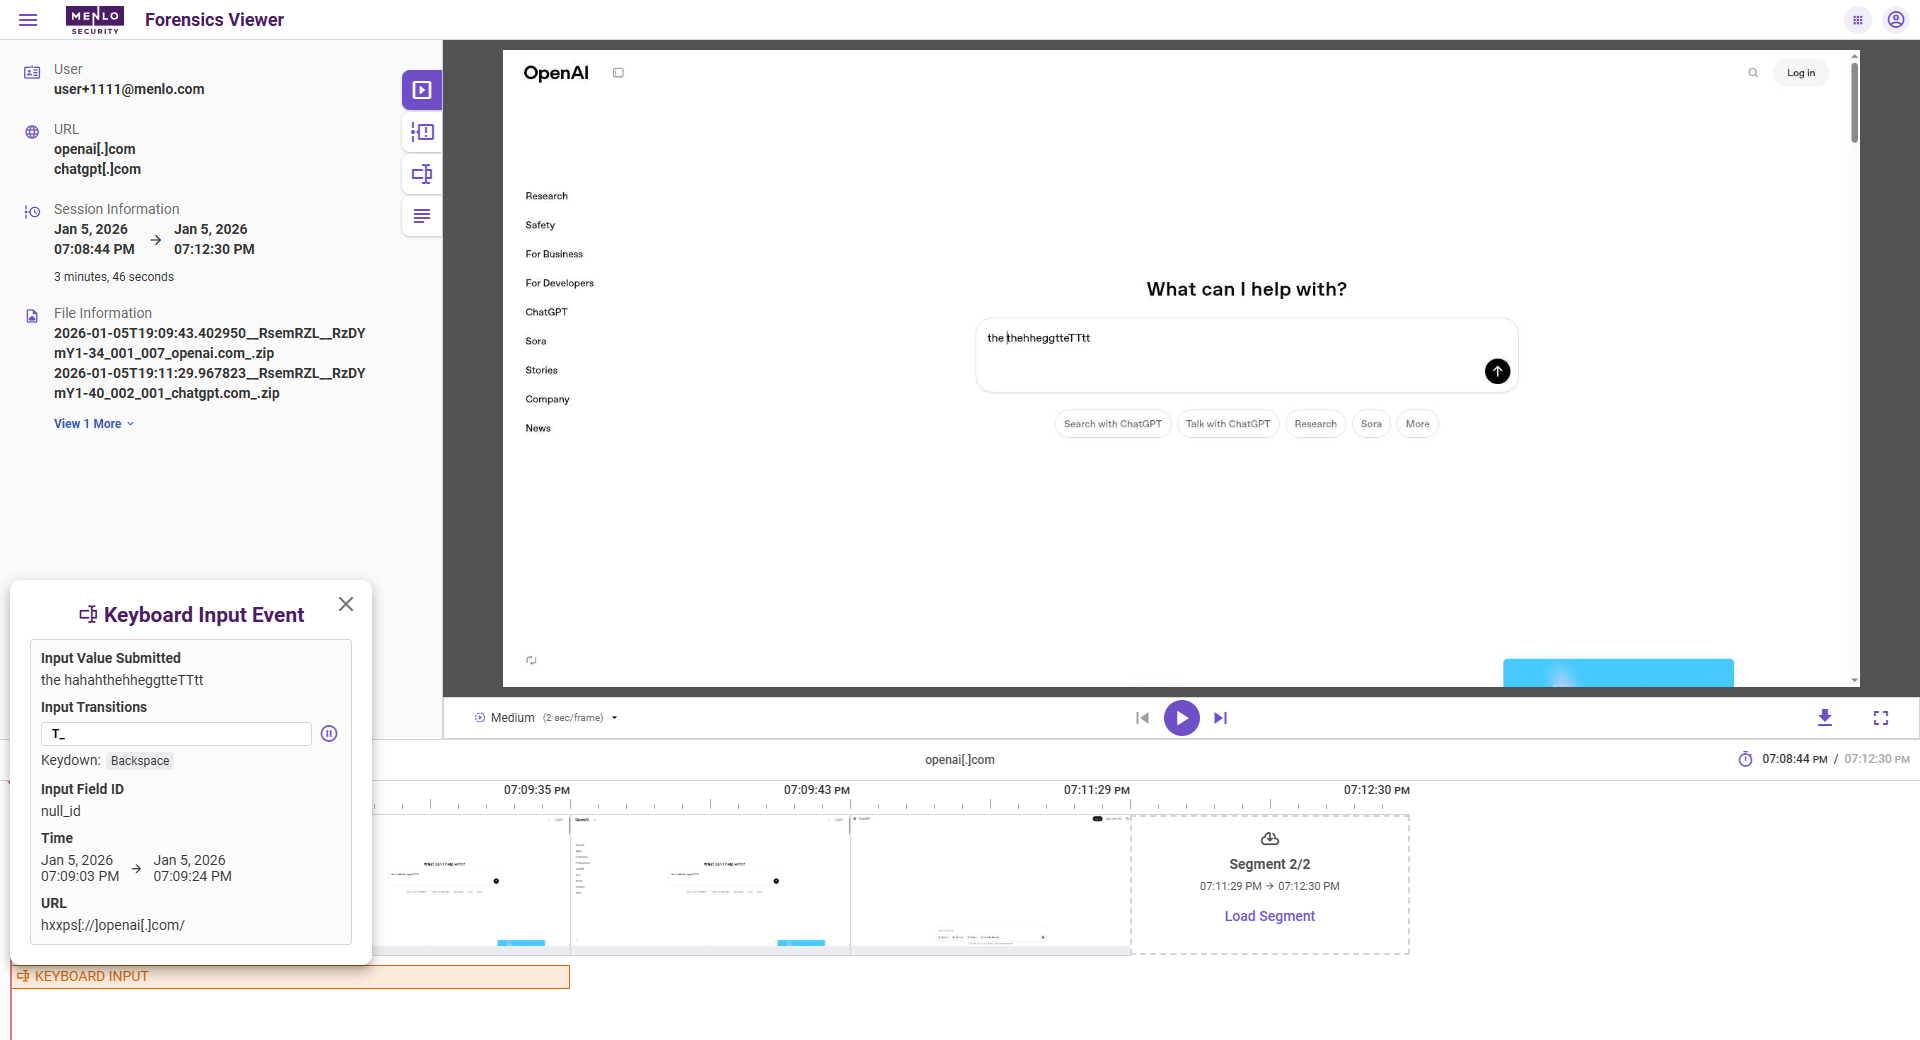This screenshot has width=1920, height=1040.
Task: Select News in OpenAI side navigation
Action: tap(538, 428)
